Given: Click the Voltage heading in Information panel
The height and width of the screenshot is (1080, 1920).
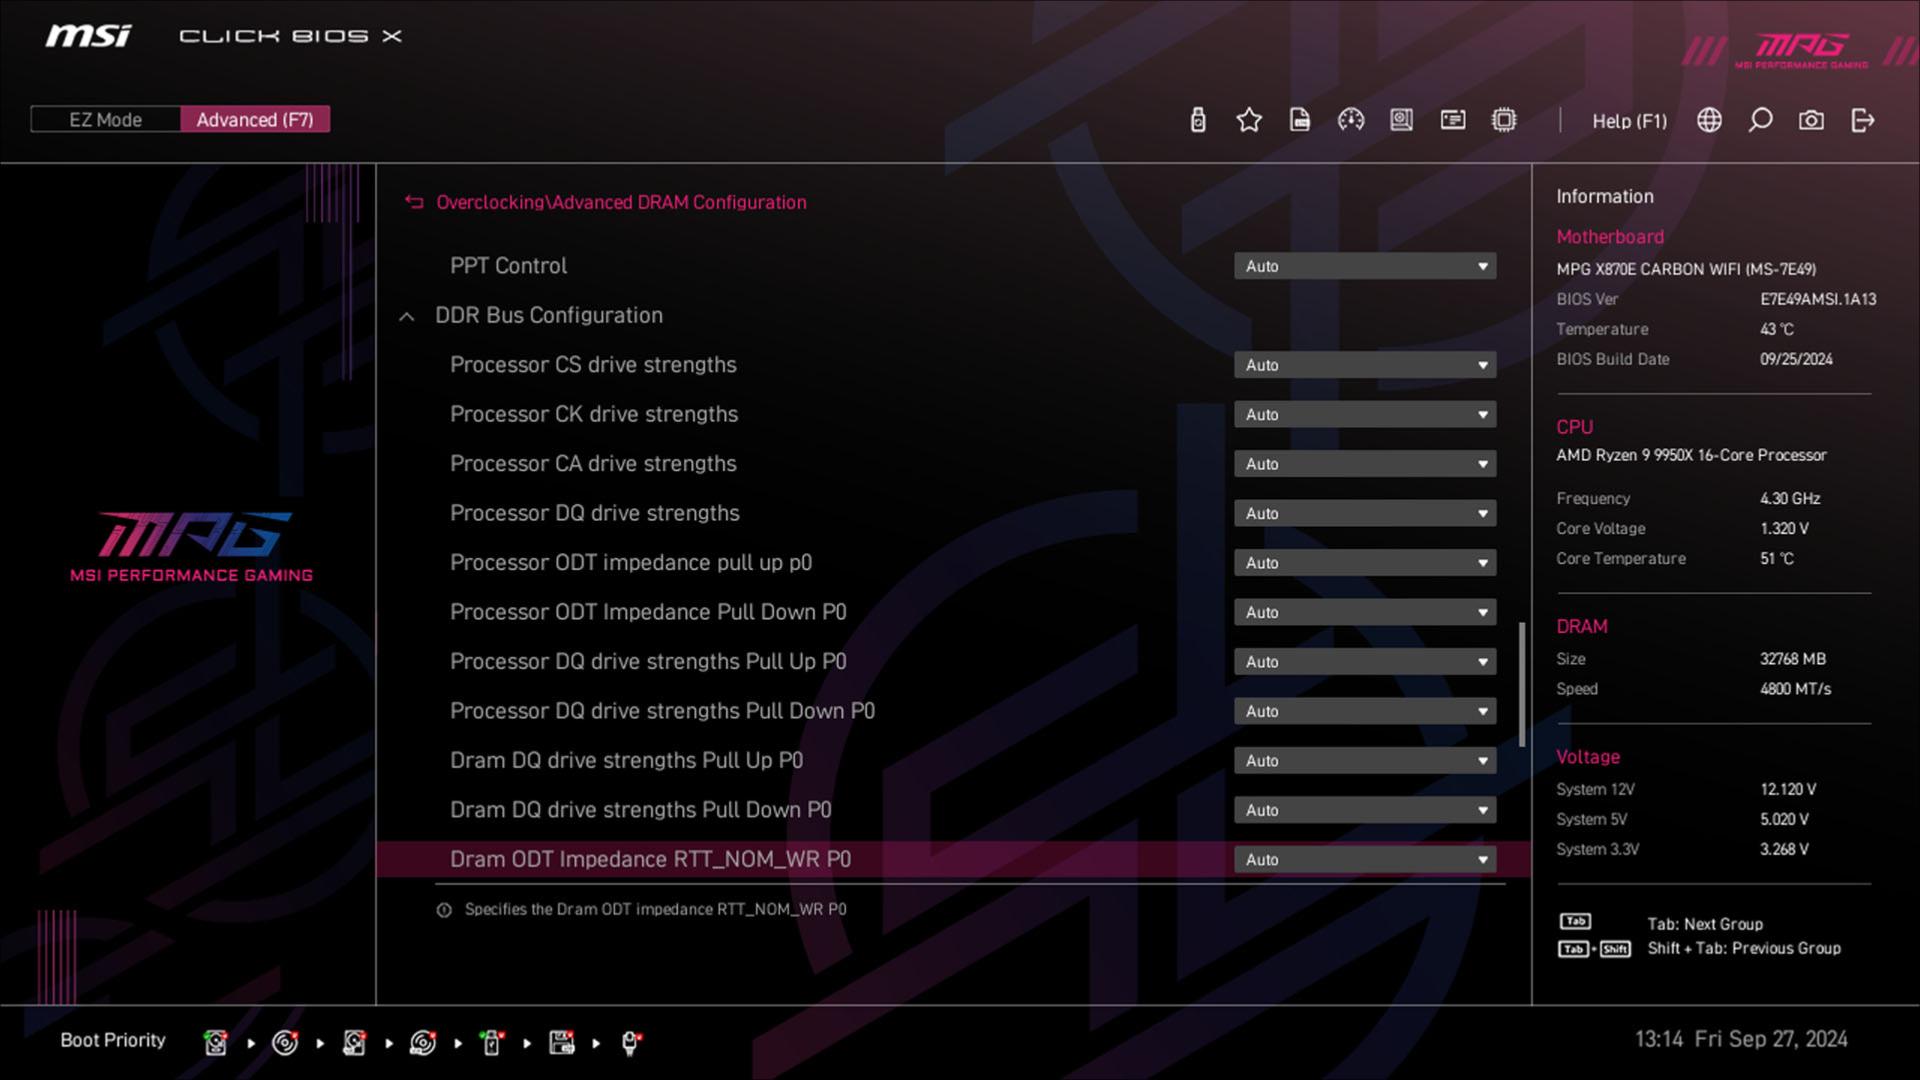Looking at the screenshot, I should pos(1588,757).
